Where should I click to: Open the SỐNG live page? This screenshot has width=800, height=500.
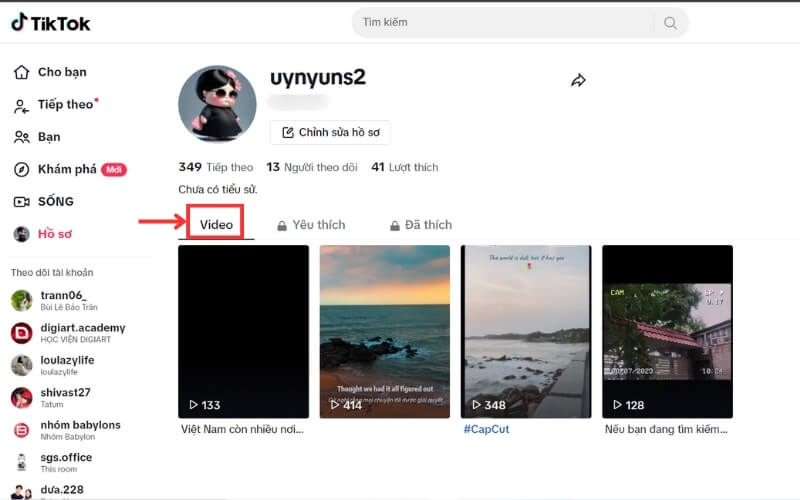point(43,202)
